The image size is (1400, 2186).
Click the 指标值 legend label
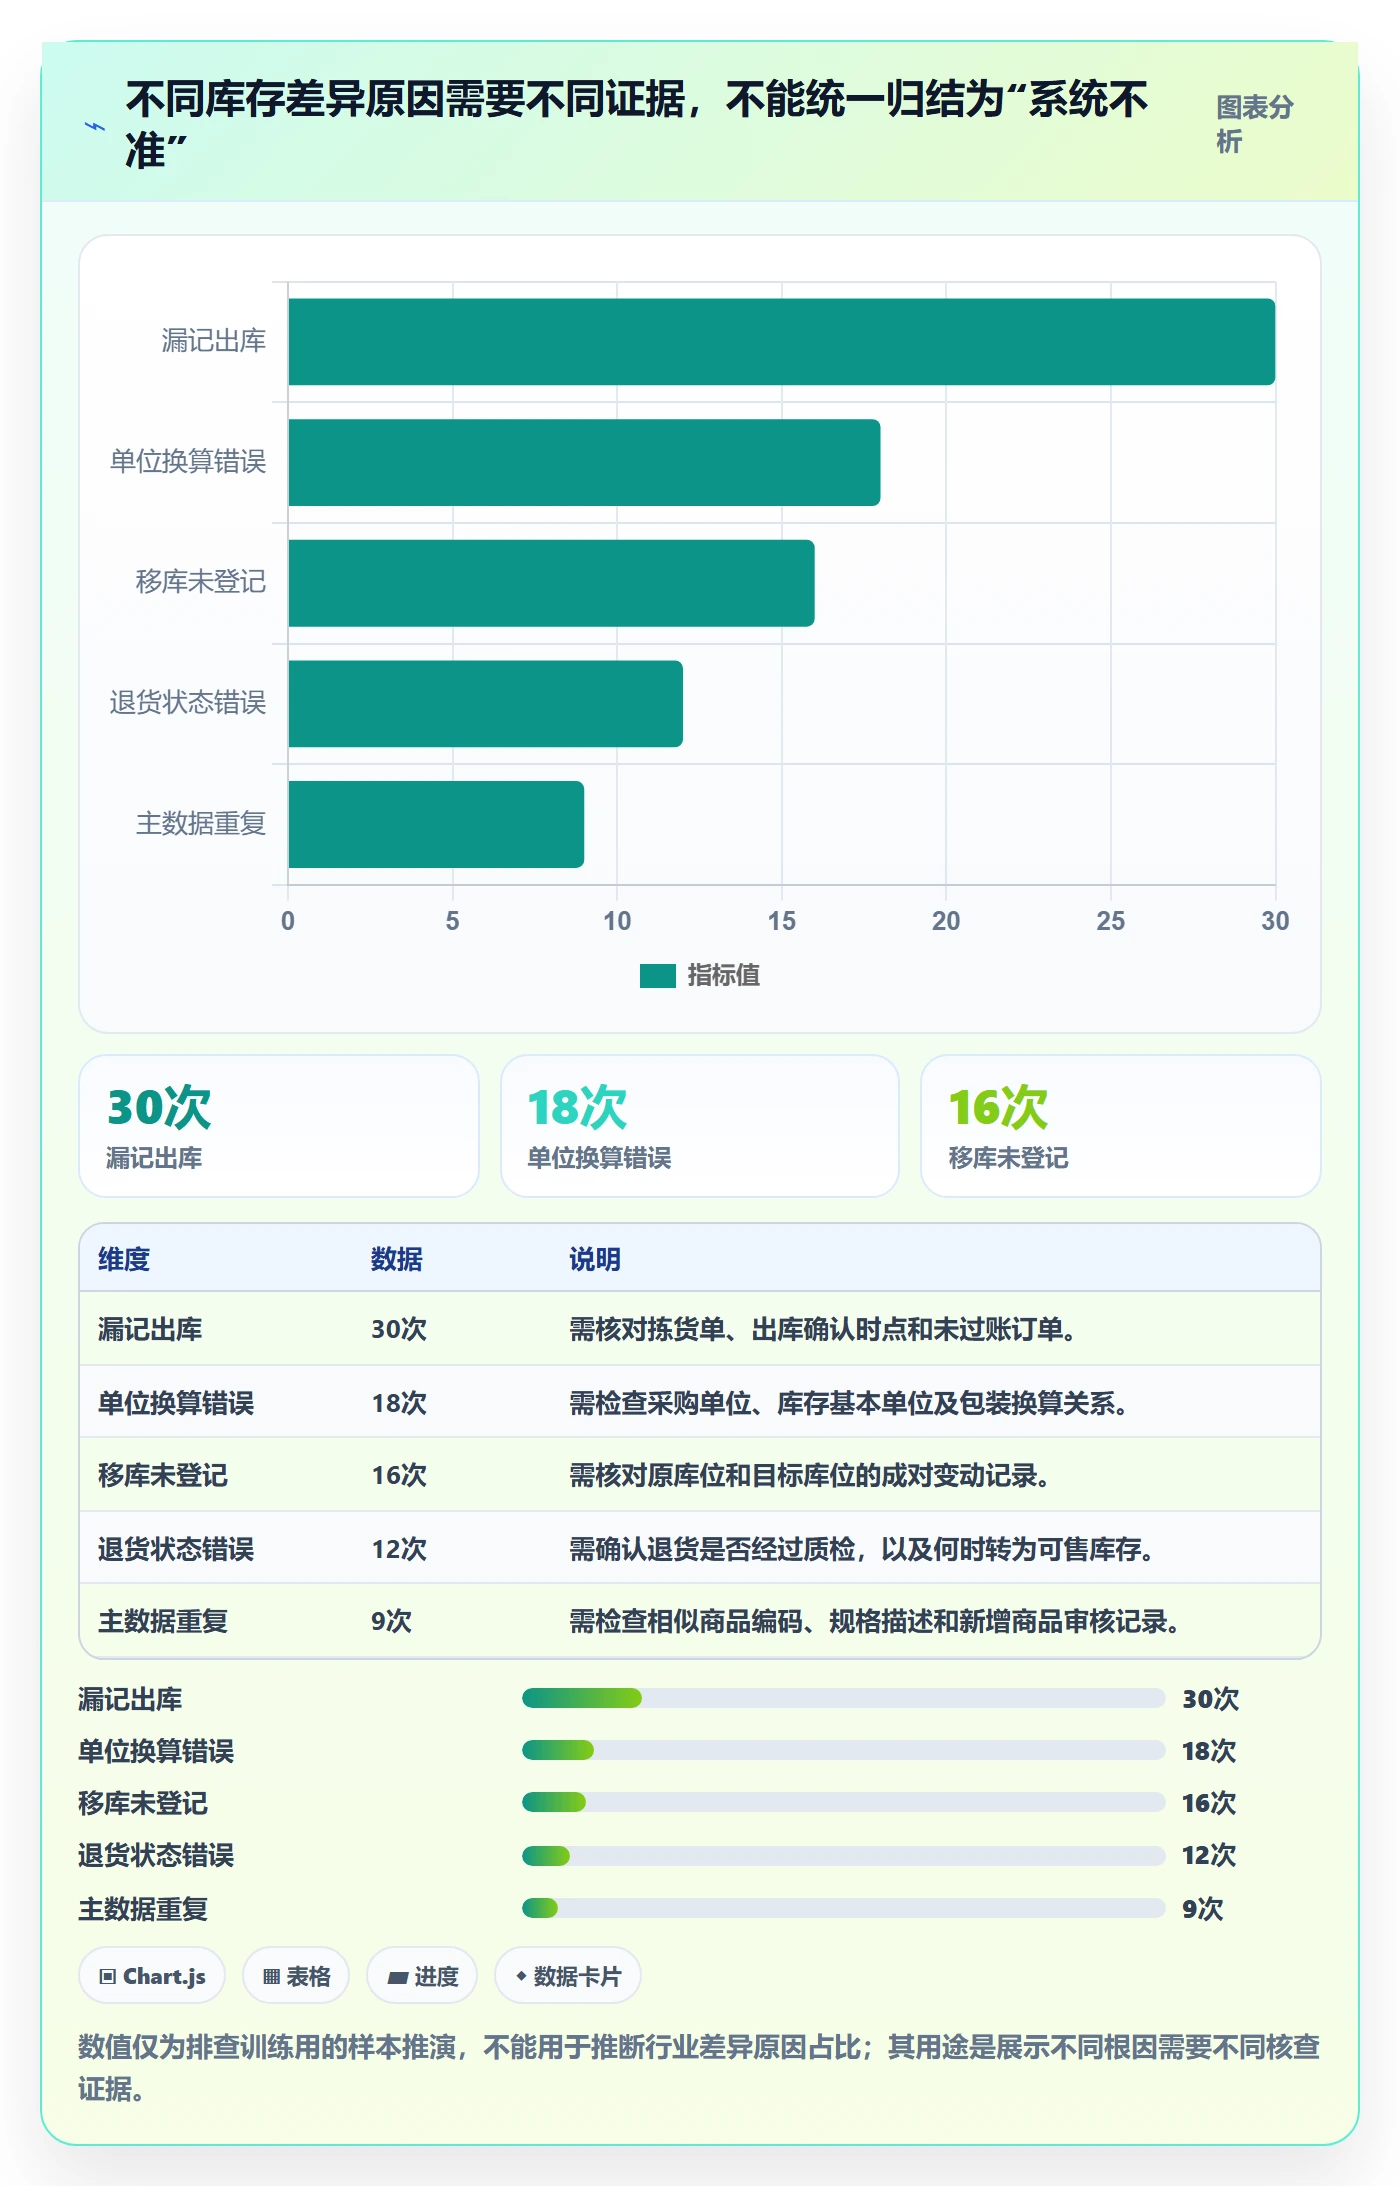tap(724, 975)
